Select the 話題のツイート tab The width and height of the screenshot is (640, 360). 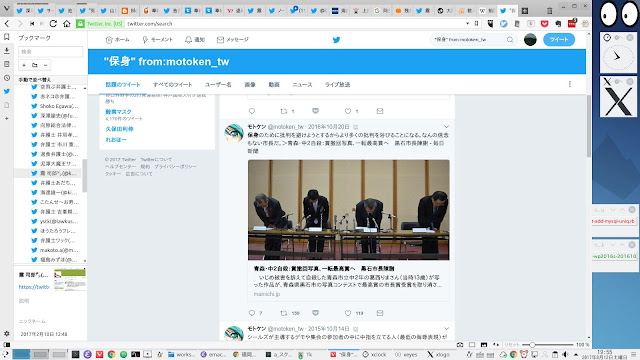click(x=123, y=84)
